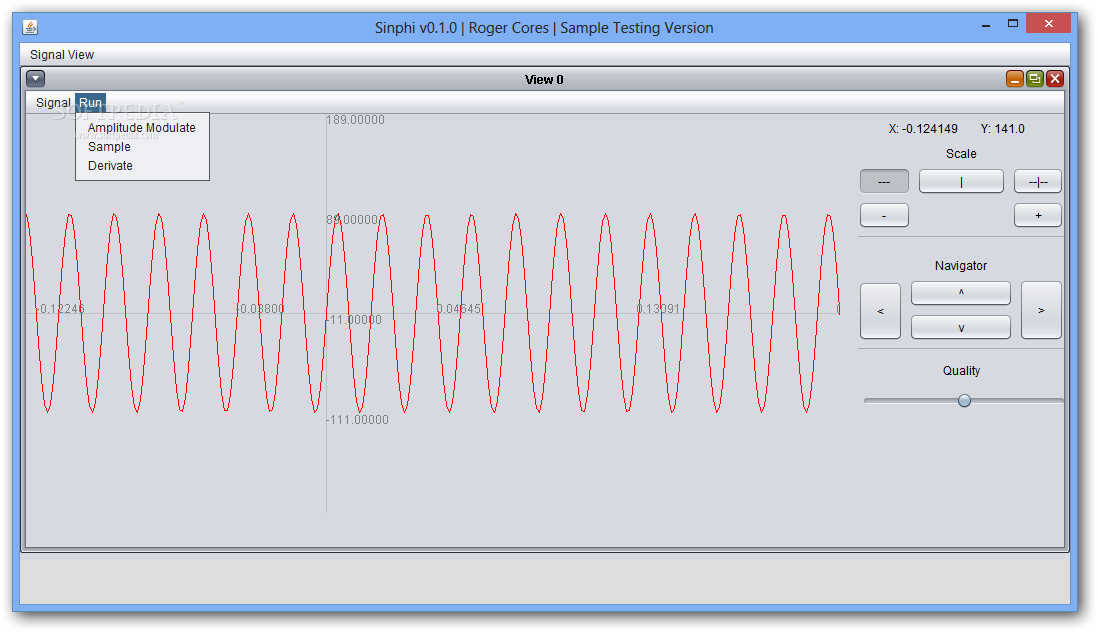
Task: Decrease scale with the minus button
Action: tap(884, 216)
